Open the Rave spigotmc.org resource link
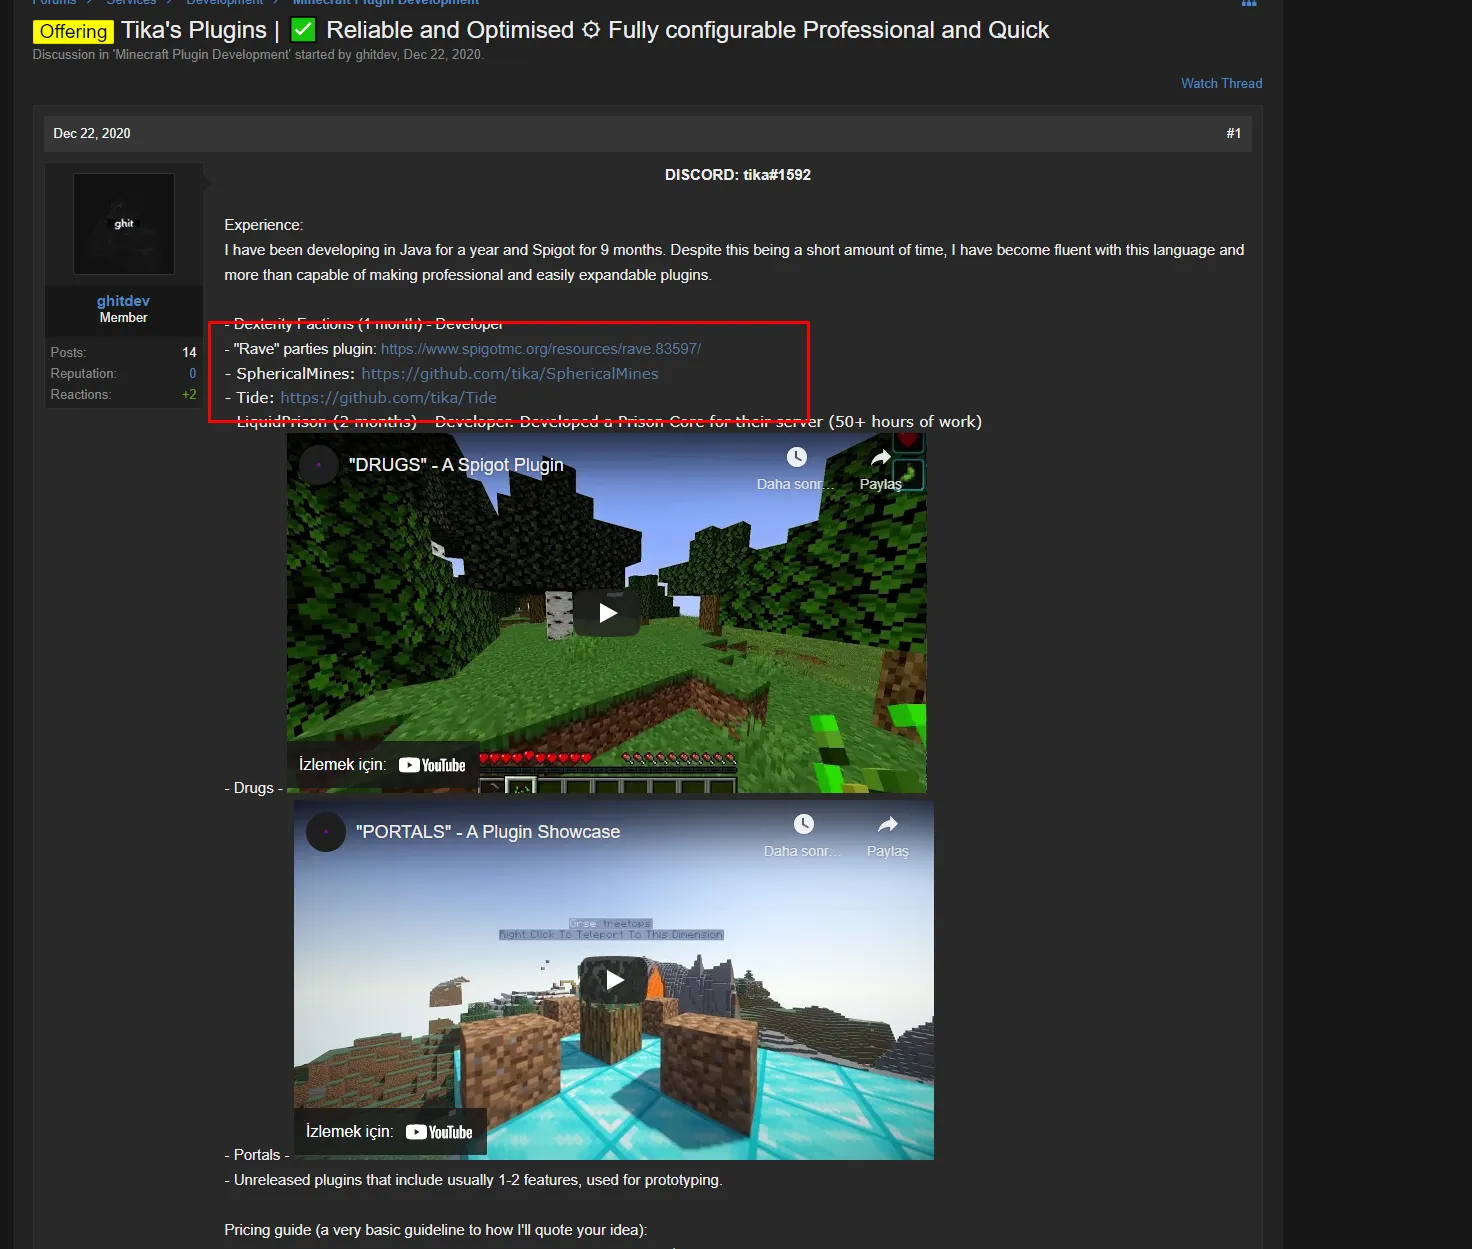 coord(540,349)
